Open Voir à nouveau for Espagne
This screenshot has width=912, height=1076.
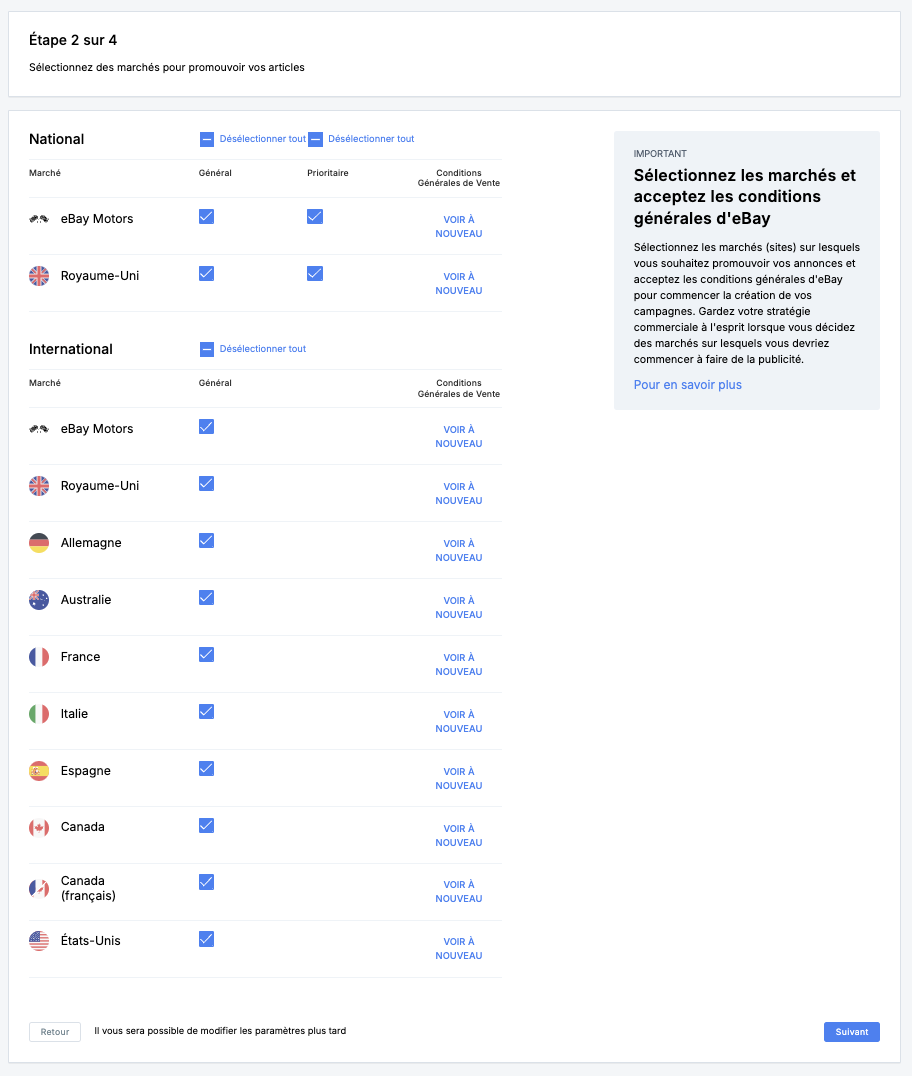(x=458, y=778)
